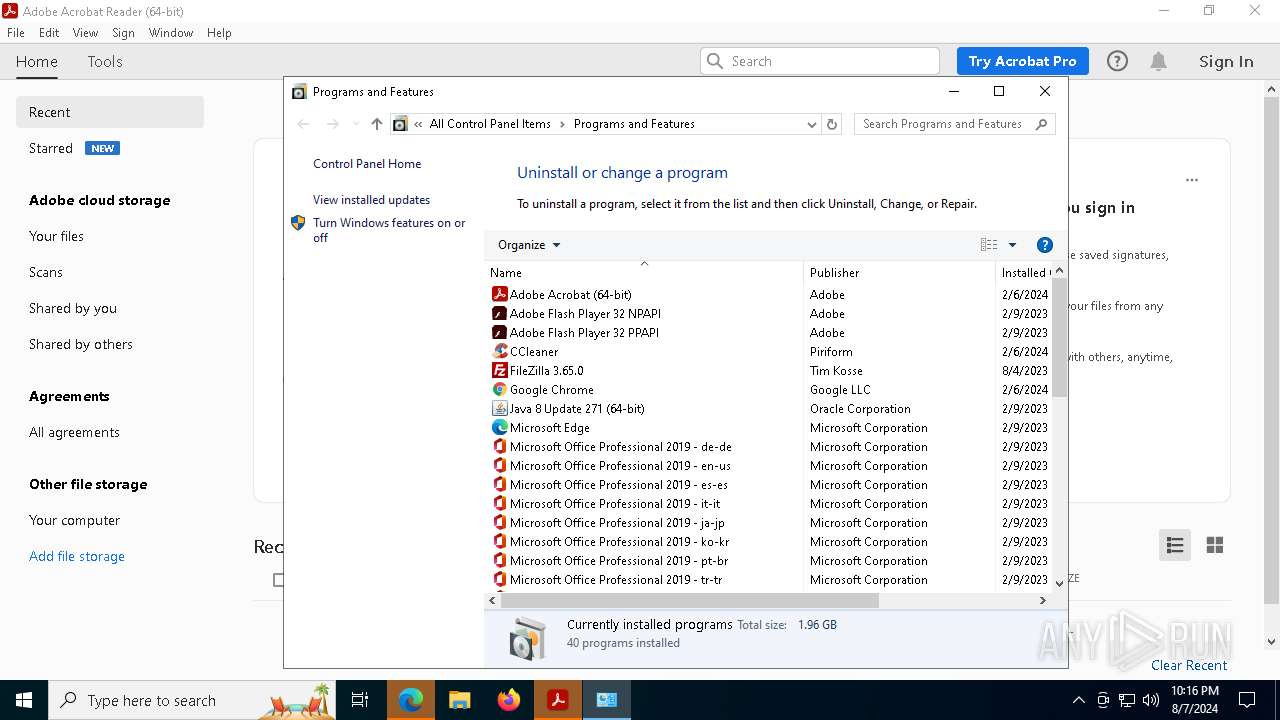Open Microsoft Edge from the taskbar
This screenshot has width=1280, height=720.
point(411,700)
